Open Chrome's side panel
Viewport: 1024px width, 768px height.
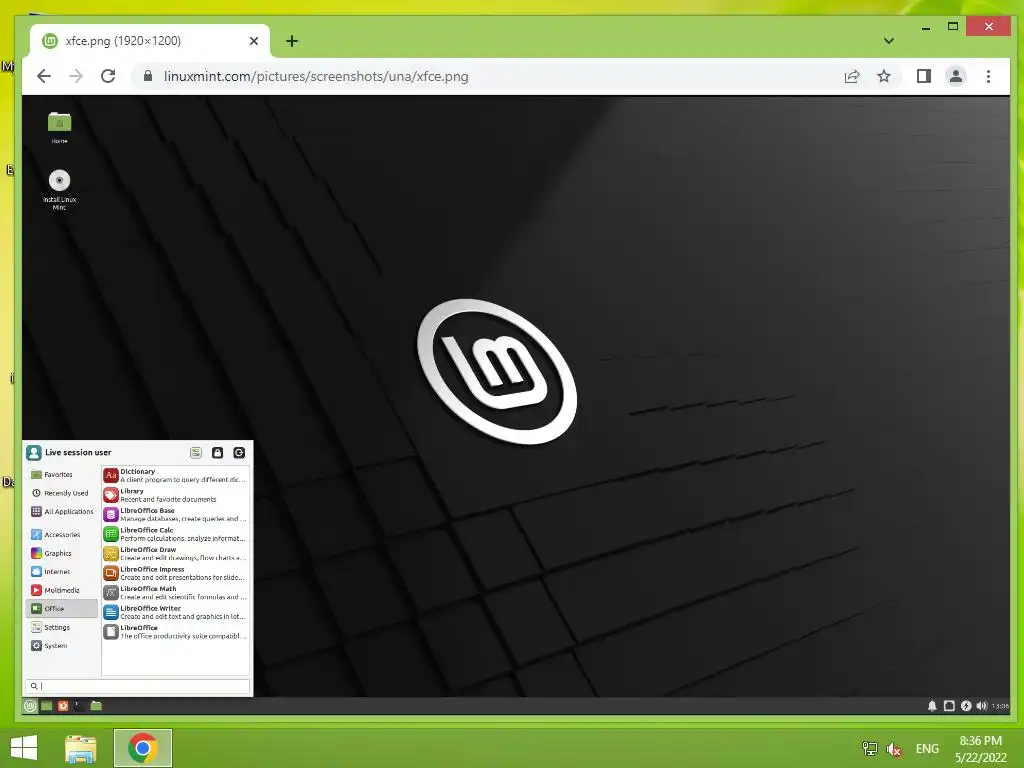click(x=923, y=76)
